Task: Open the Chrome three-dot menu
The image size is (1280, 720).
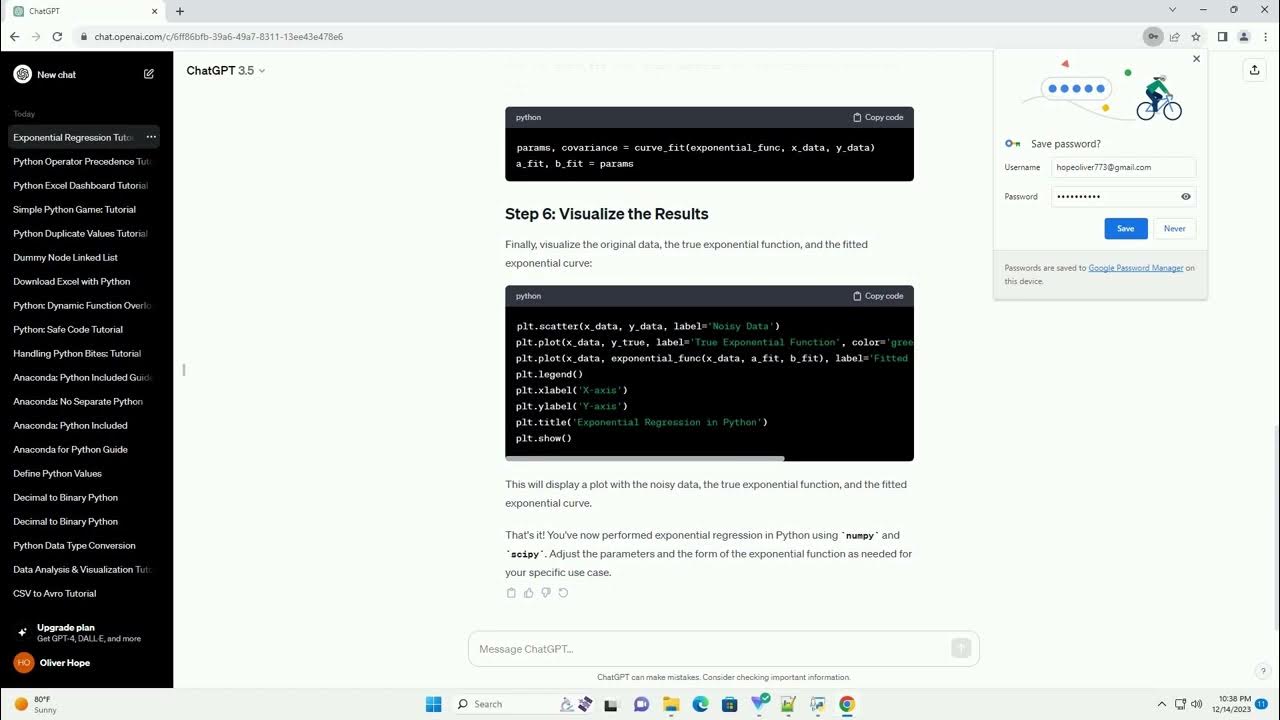Action: [1264, 37]
